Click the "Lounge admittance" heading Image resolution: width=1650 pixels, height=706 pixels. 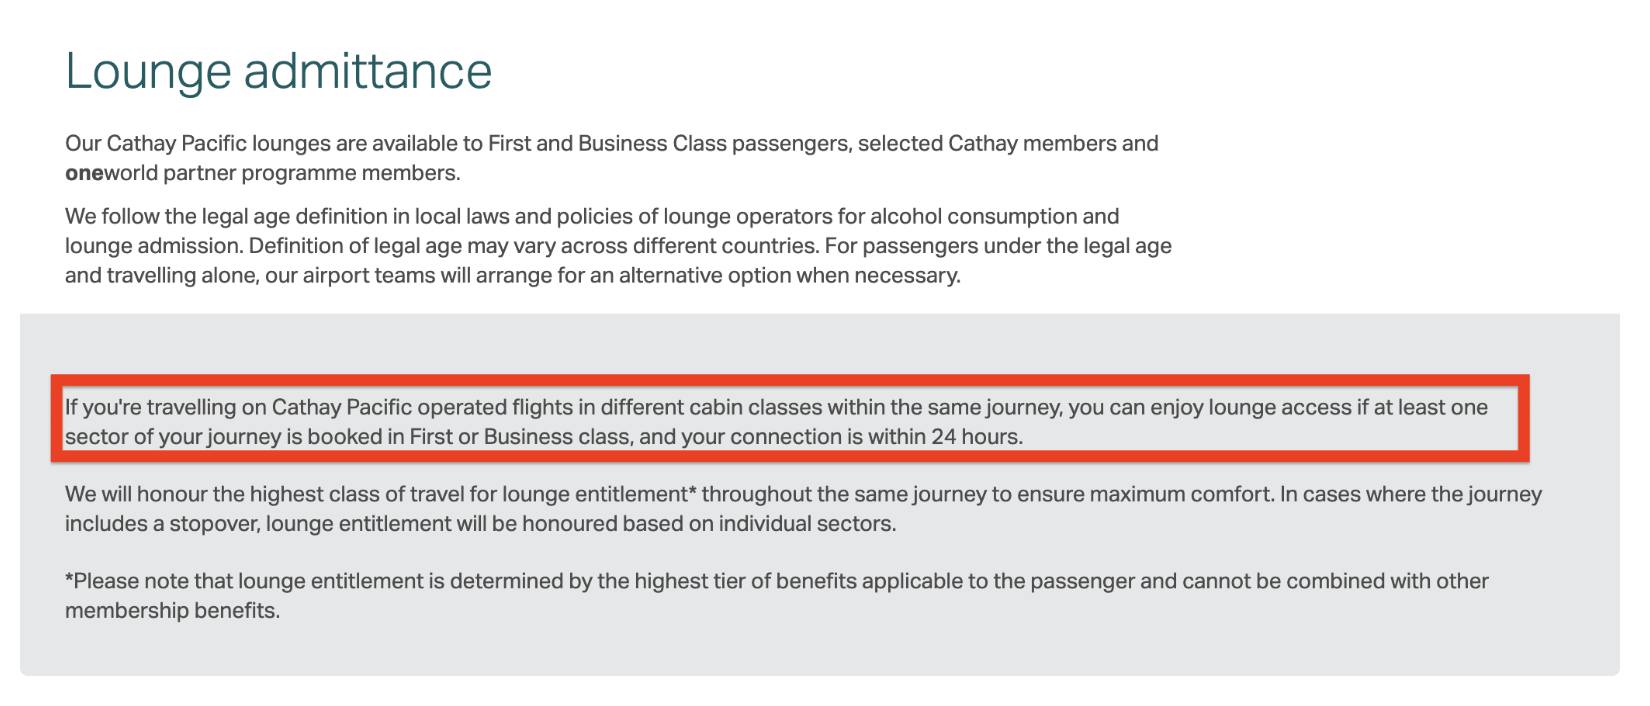coord(278,71)
